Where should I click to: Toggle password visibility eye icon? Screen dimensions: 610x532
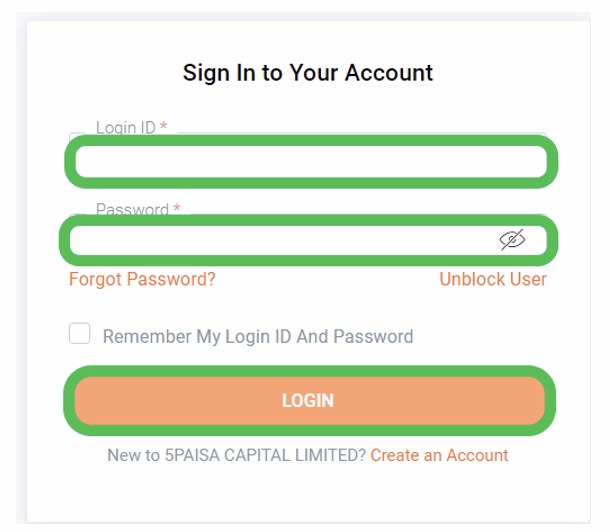(x=512, y=239)
